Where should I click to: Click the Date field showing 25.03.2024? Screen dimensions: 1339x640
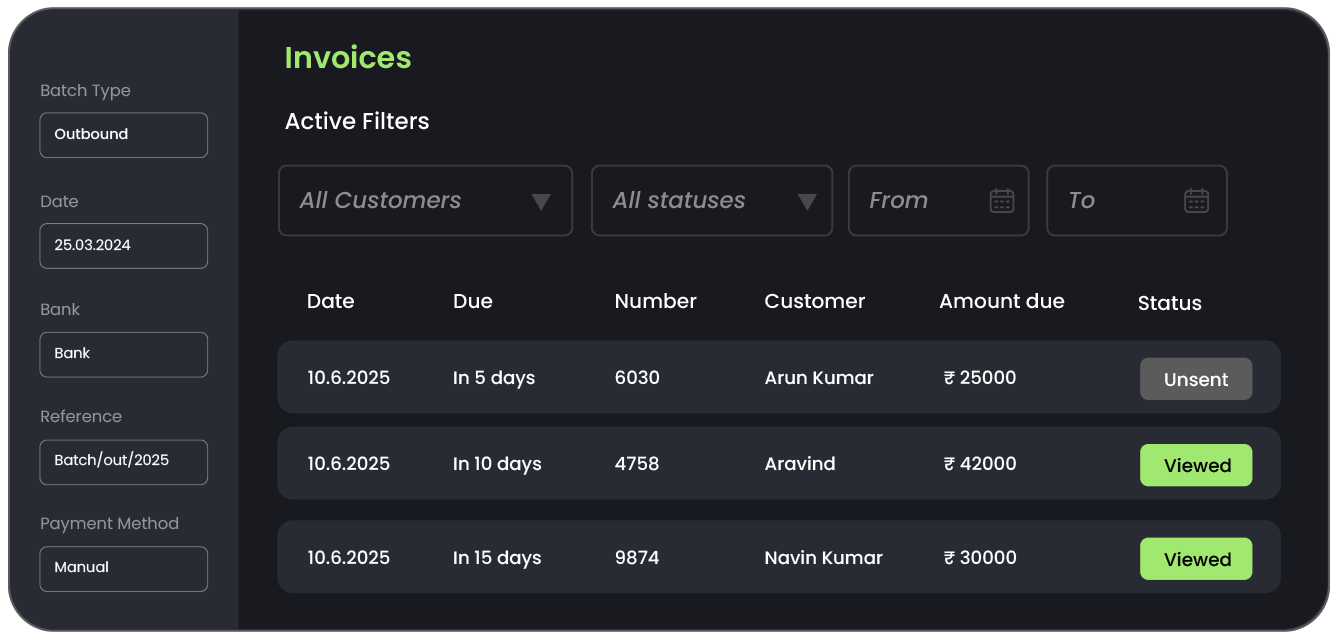coord(124,246)
